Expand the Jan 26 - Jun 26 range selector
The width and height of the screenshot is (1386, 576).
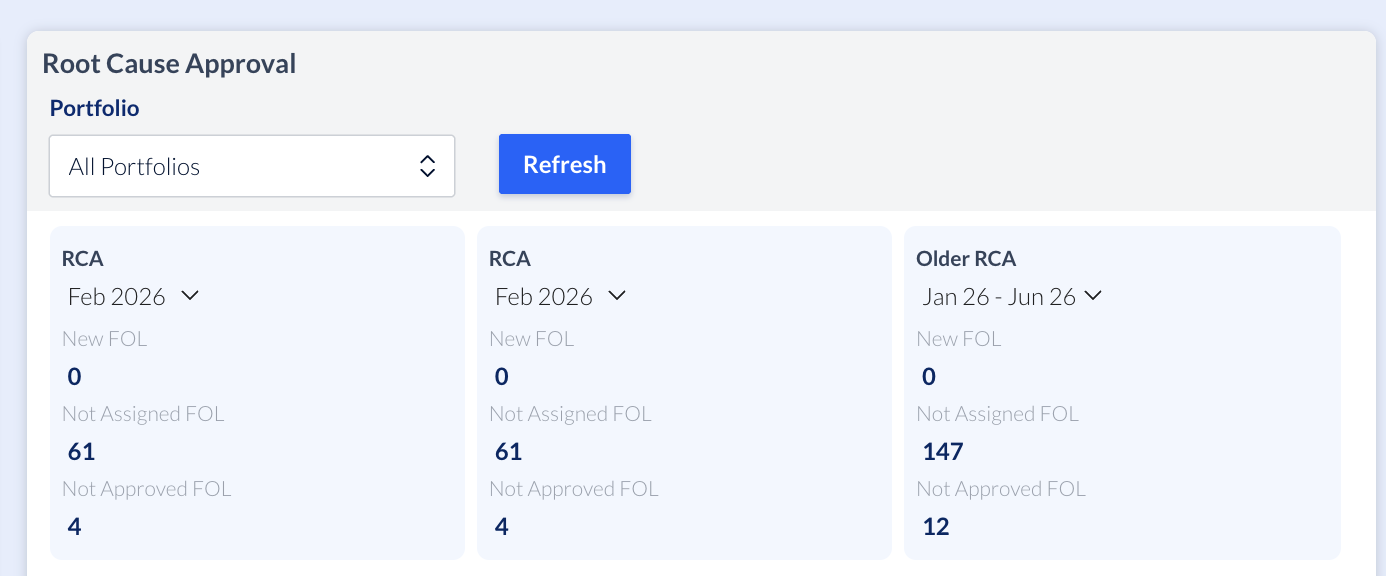1010,296
